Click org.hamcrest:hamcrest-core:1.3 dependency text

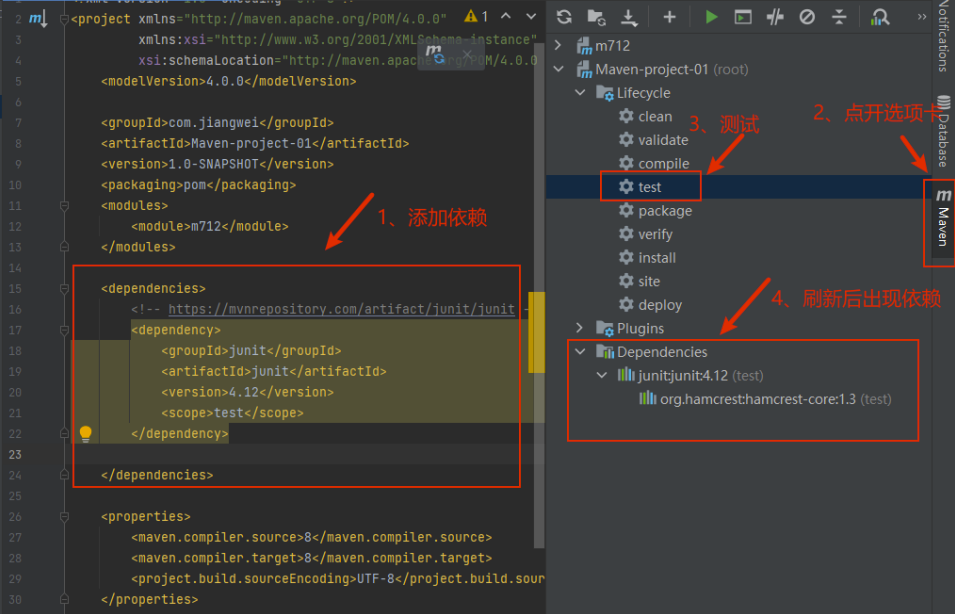(x=758, y=399)
